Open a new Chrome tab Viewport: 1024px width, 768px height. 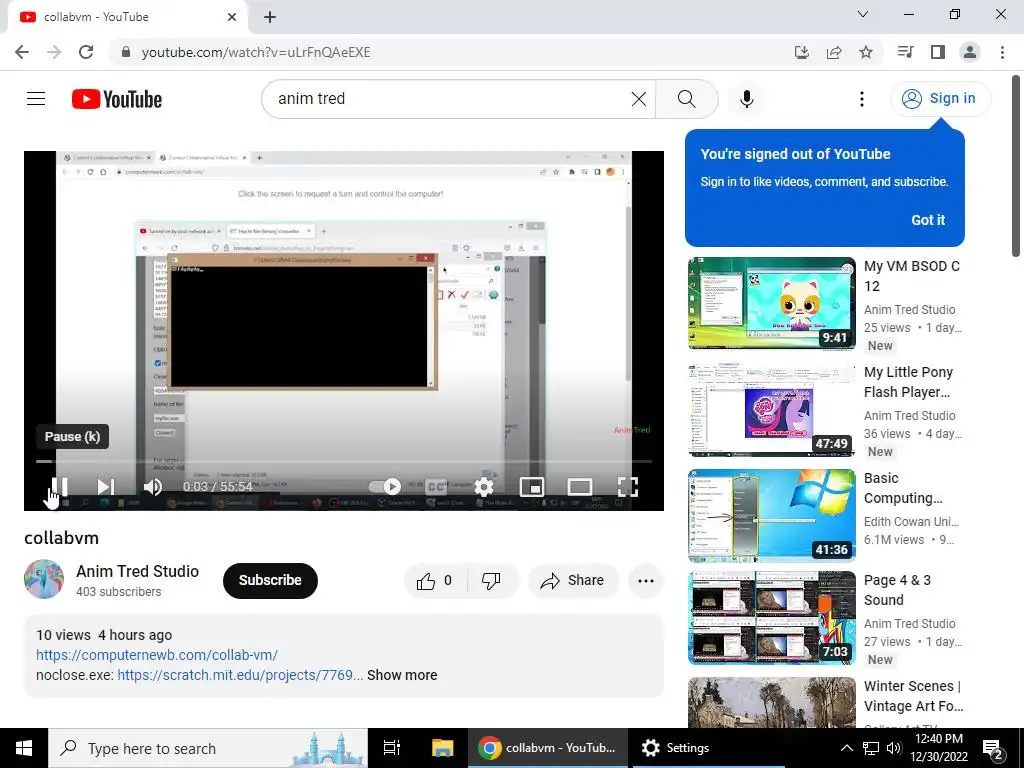270,17
